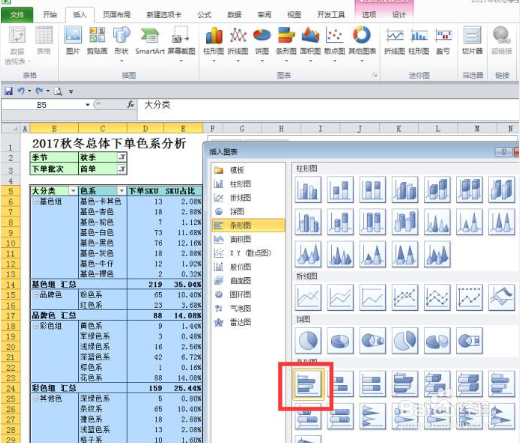Select 面积图 (Area) in the chart type list

pos(249,239)
